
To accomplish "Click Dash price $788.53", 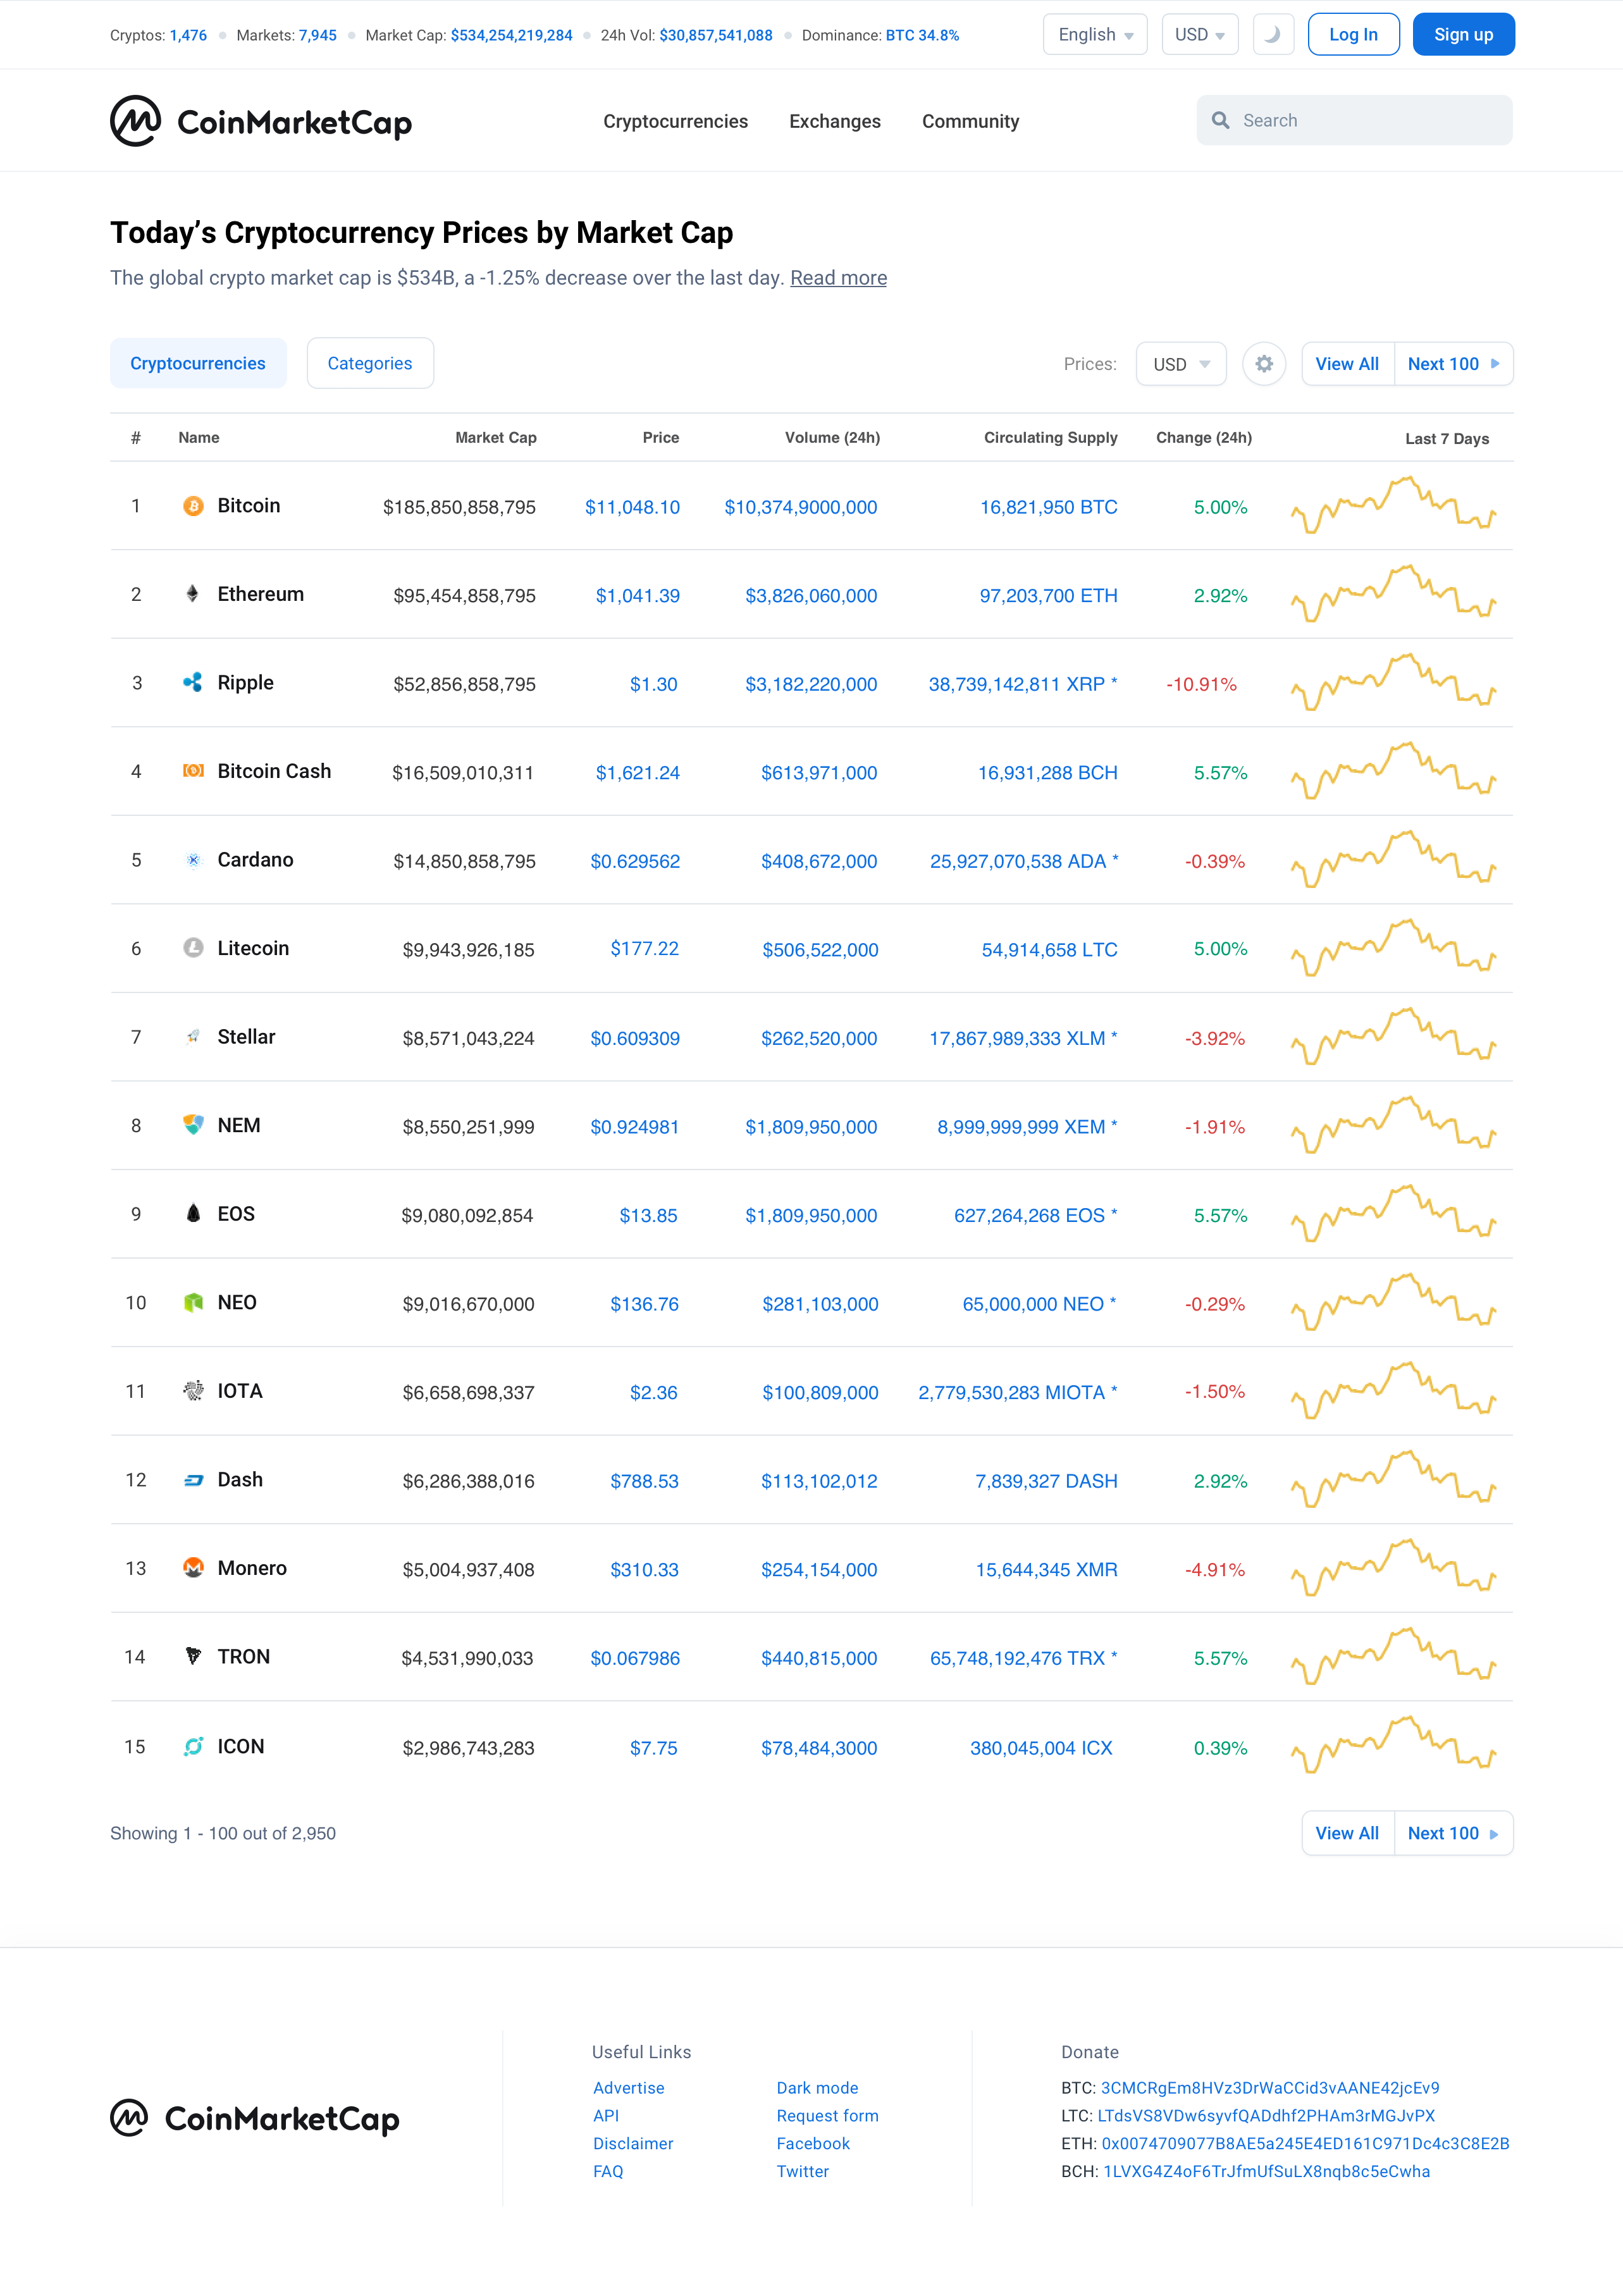I will click(x=644, y=1481).
